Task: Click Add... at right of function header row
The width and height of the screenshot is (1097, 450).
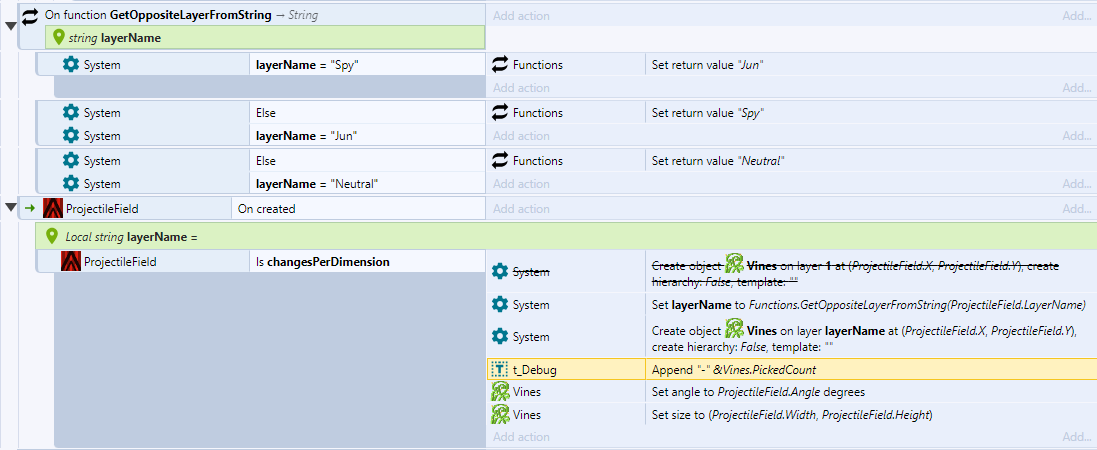Action: pos(1077,15)
